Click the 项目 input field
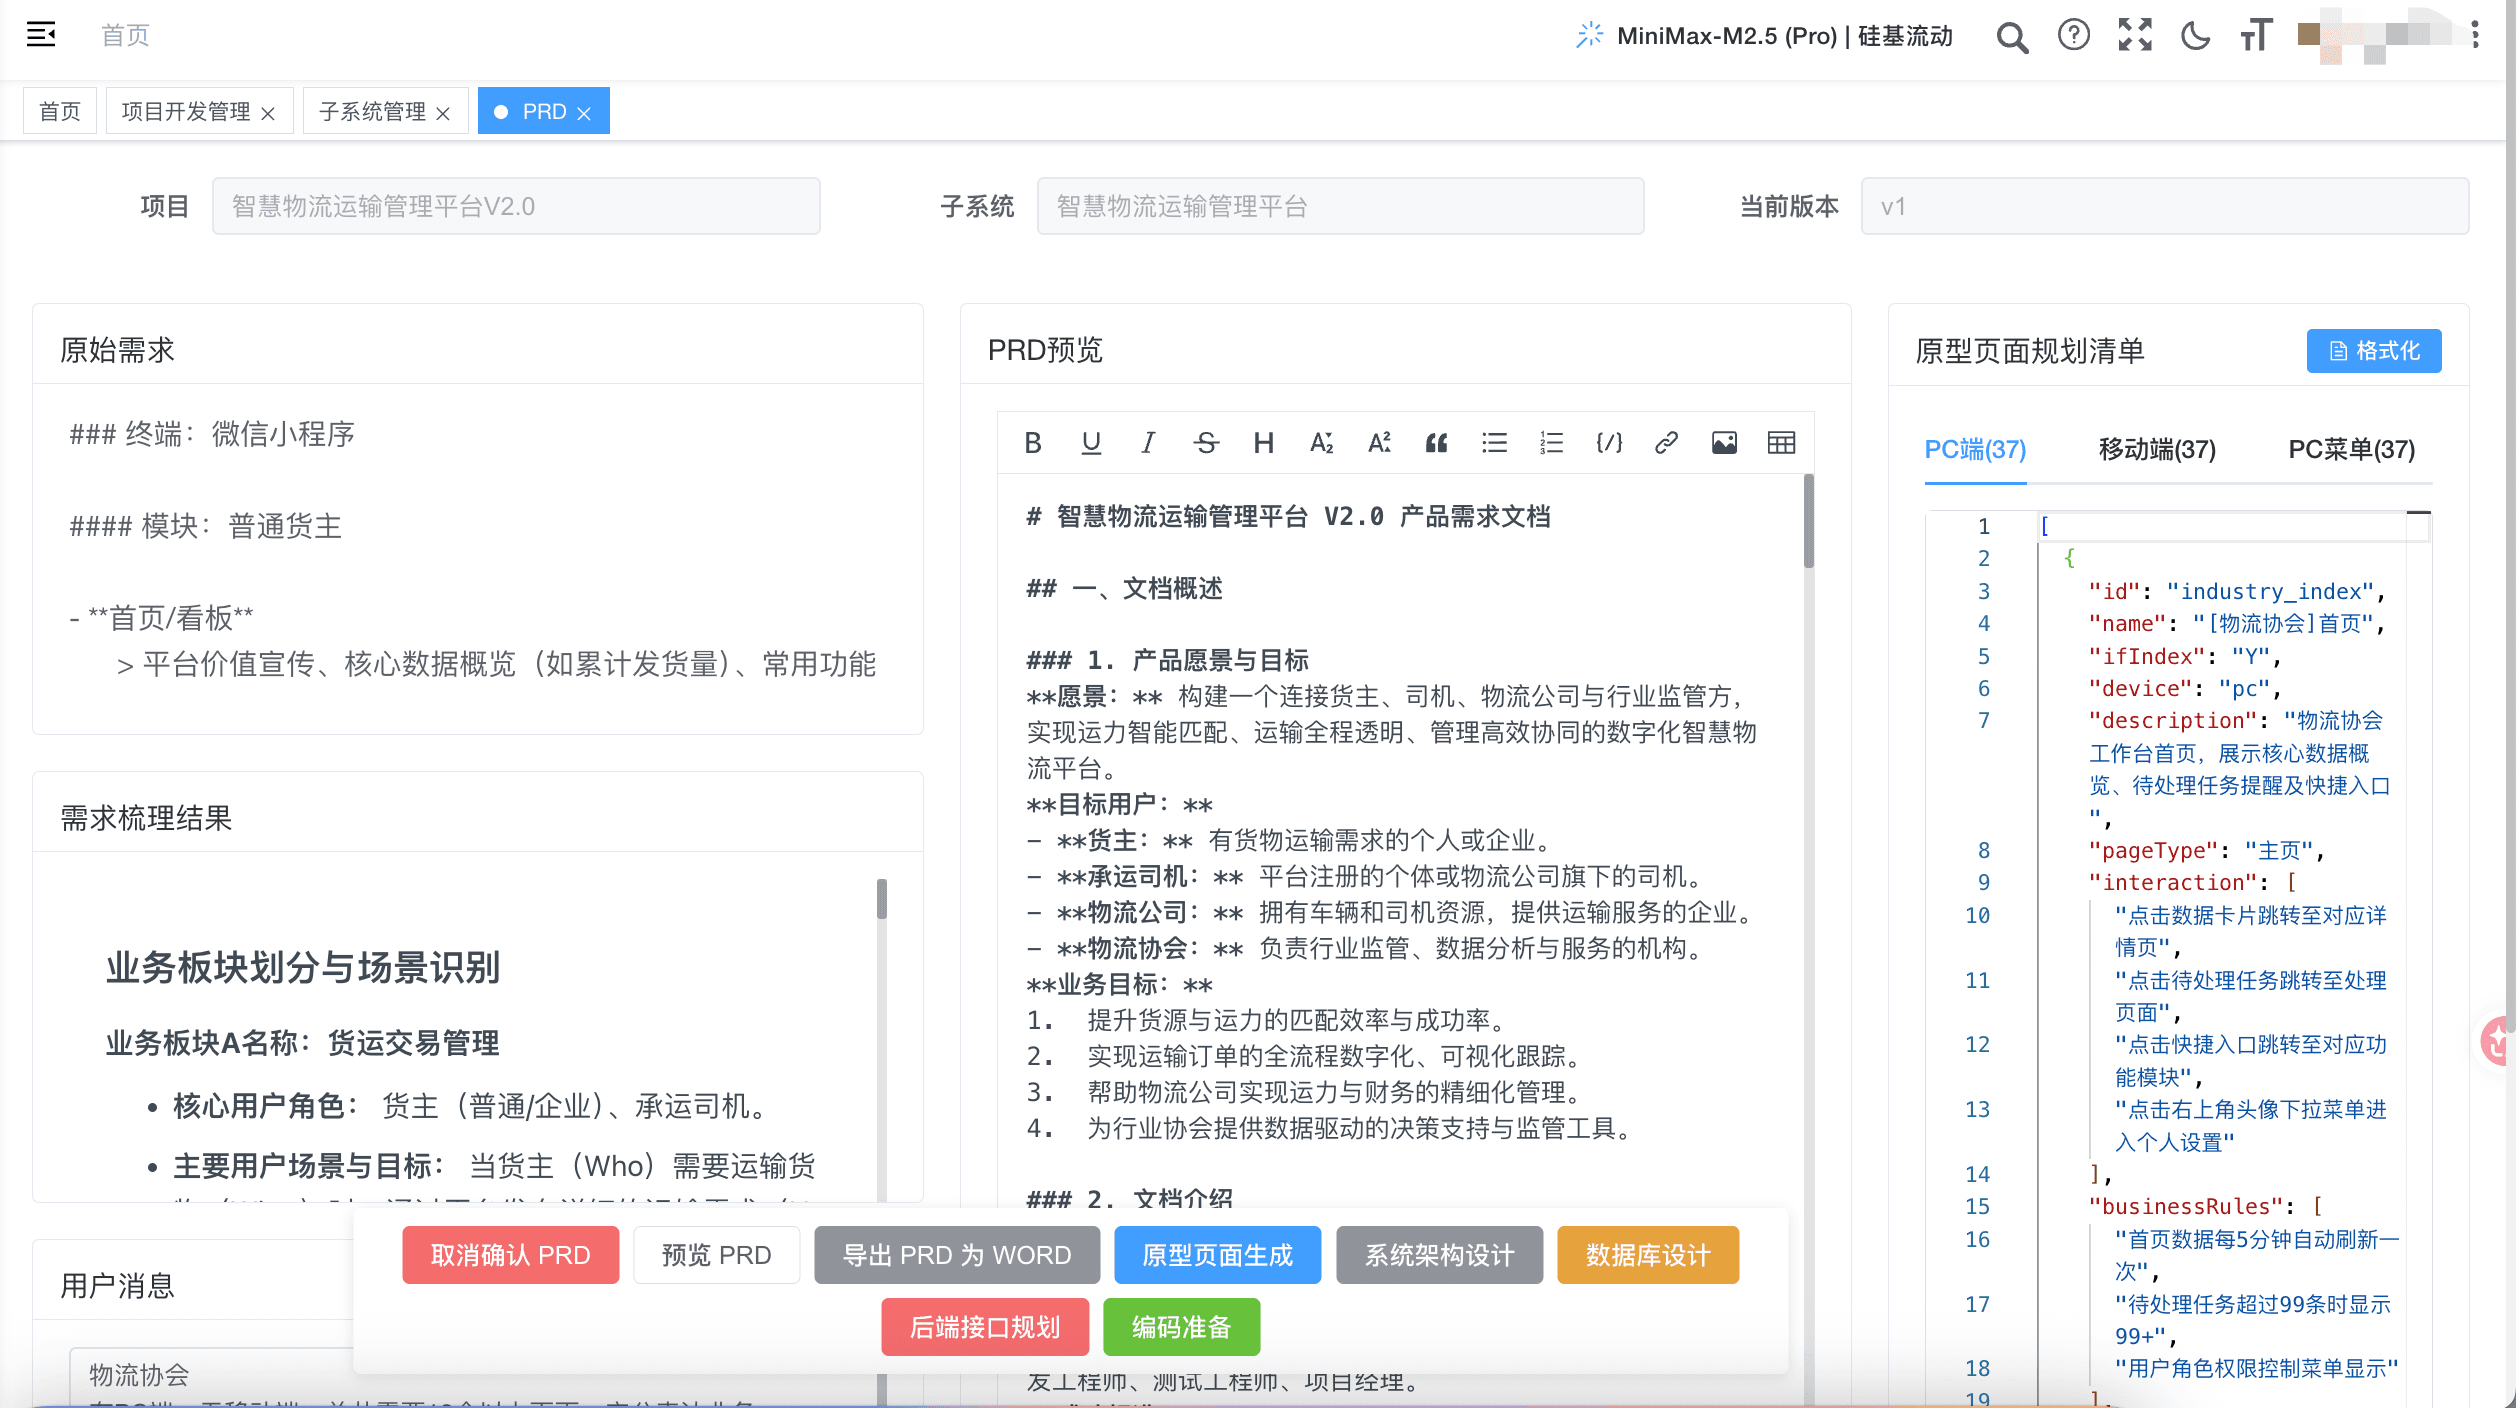The image size is (2516, 1408). pos(516,206)
